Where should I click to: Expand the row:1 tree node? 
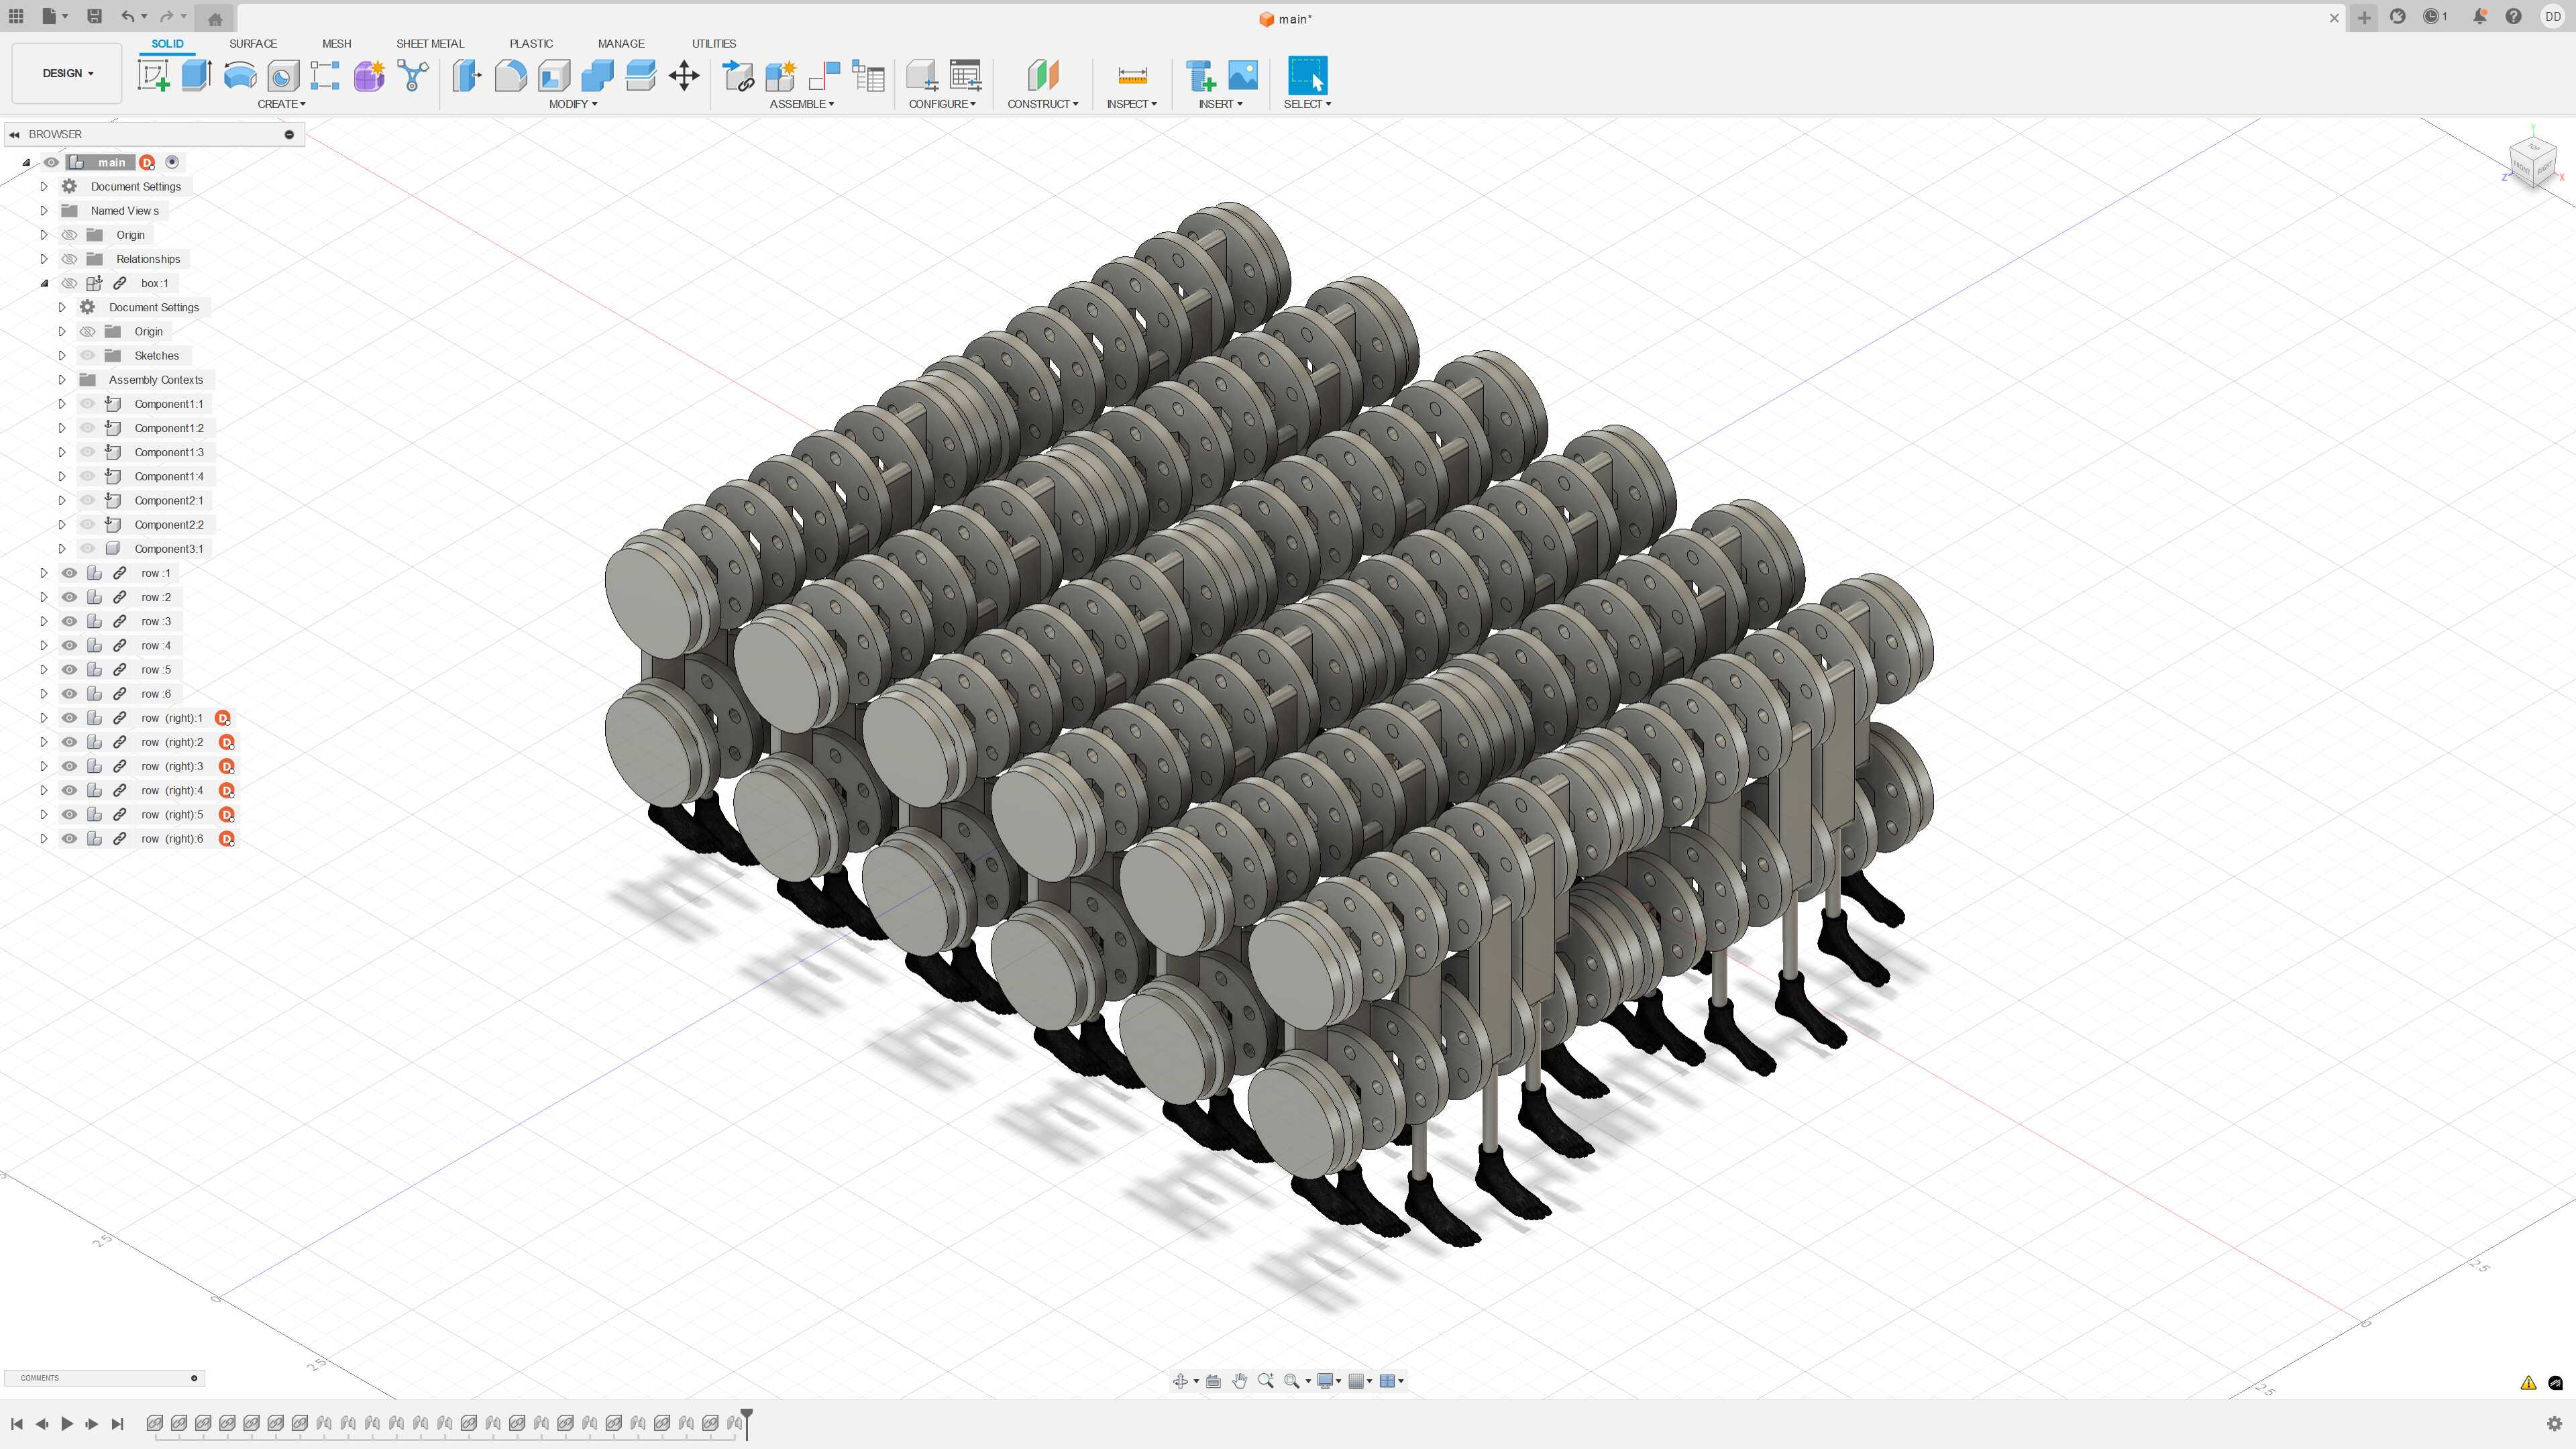pyautogui.click(x=44, y=573)
